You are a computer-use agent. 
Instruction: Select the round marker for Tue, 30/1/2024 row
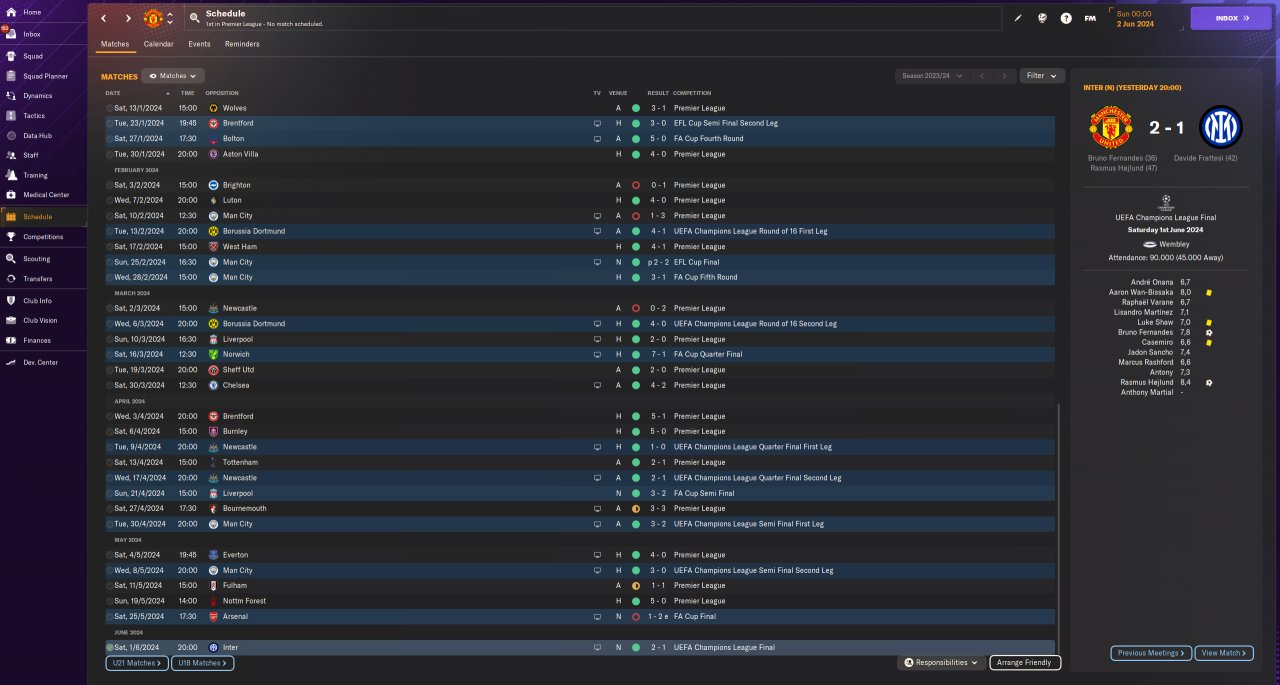[x=110, y=154]
